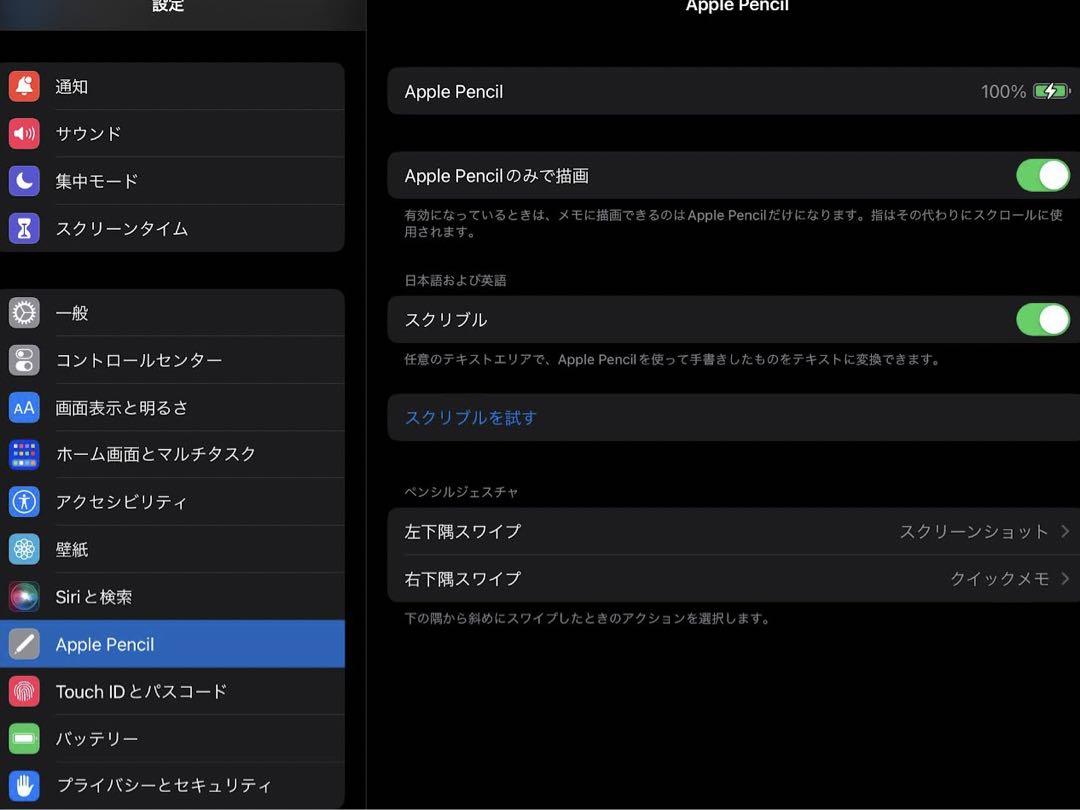Screen dimensions: 1080x810
Task: Tap the Siri orb icon
Action: point(24,597)
